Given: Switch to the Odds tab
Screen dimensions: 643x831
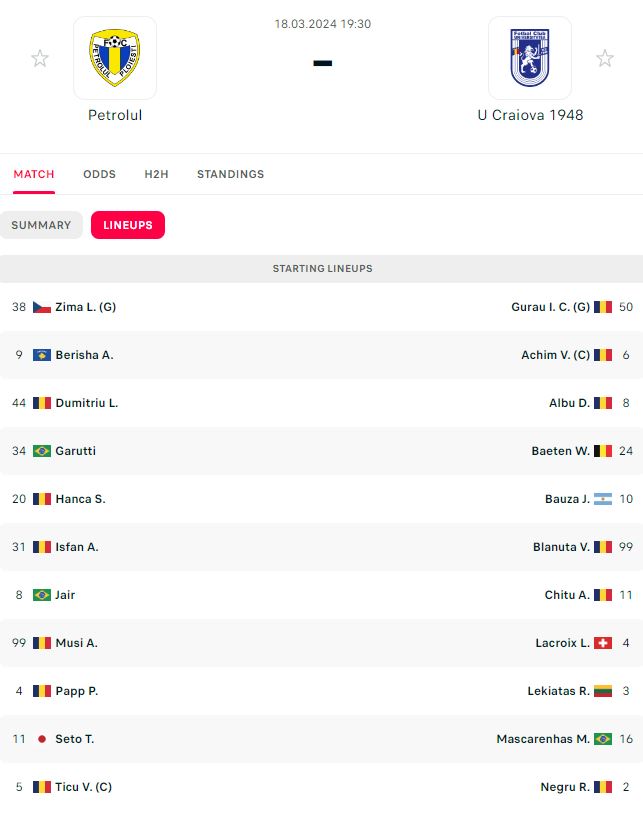Looking at the screenshot, I should [x=99, y=174].
